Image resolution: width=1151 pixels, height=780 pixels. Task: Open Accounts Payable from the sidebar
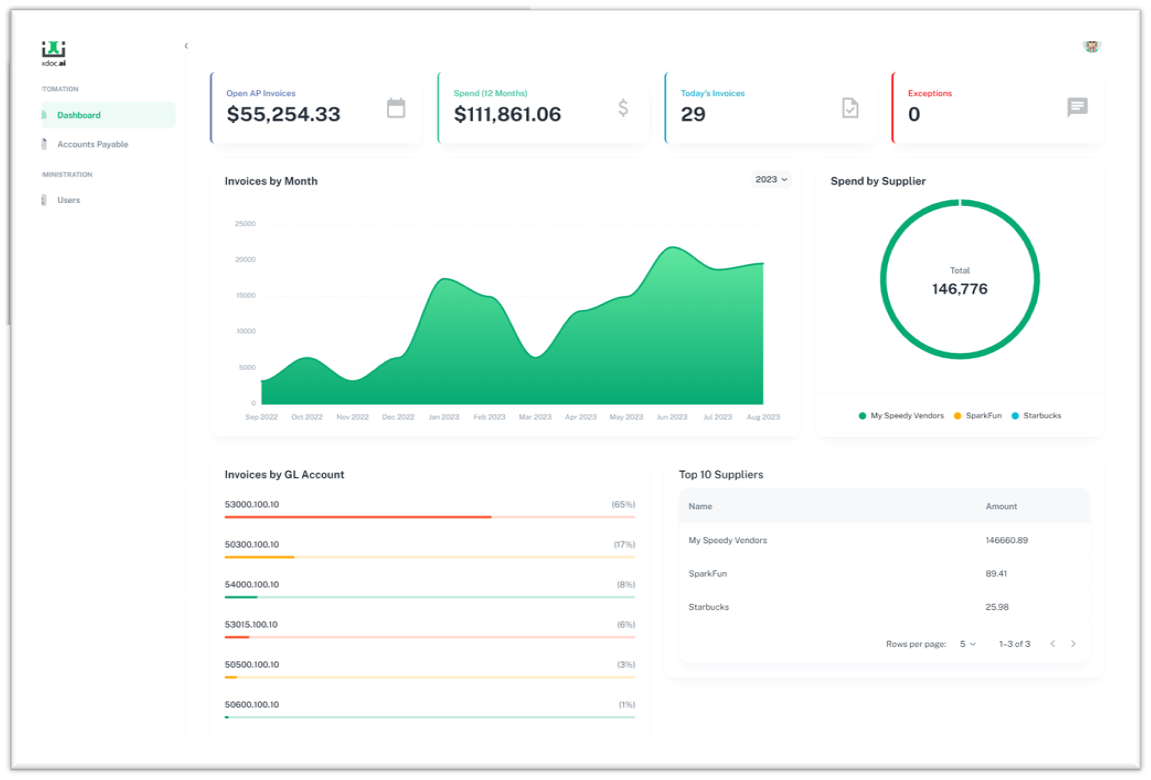(x=92, y=144)
